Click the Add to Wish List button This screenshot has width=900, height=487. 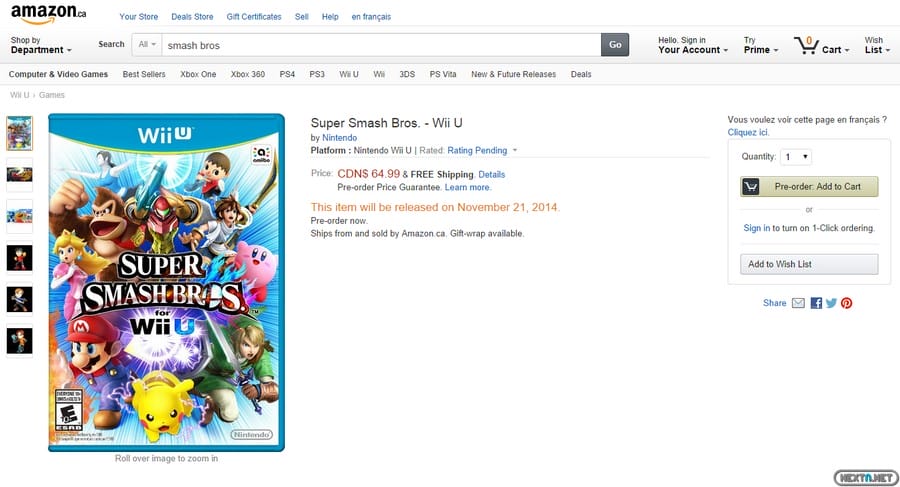[809, 264]
